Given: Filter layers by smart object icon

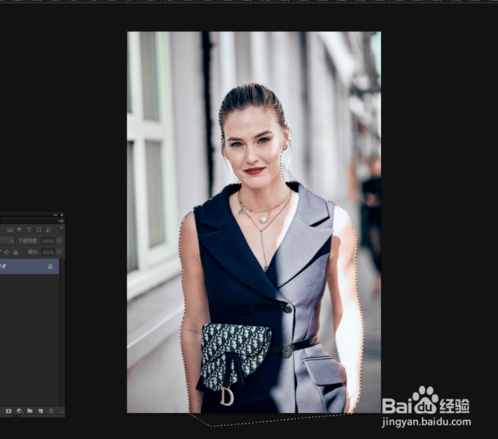Looking at the screenshot, I should point(48,230).
